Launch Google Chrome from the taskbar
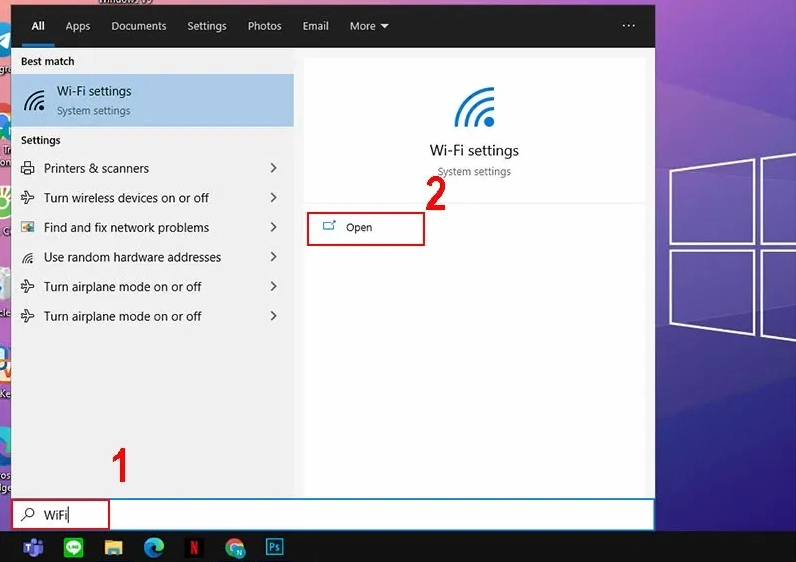This screenshot has width=796, height=562. [234, 547]
